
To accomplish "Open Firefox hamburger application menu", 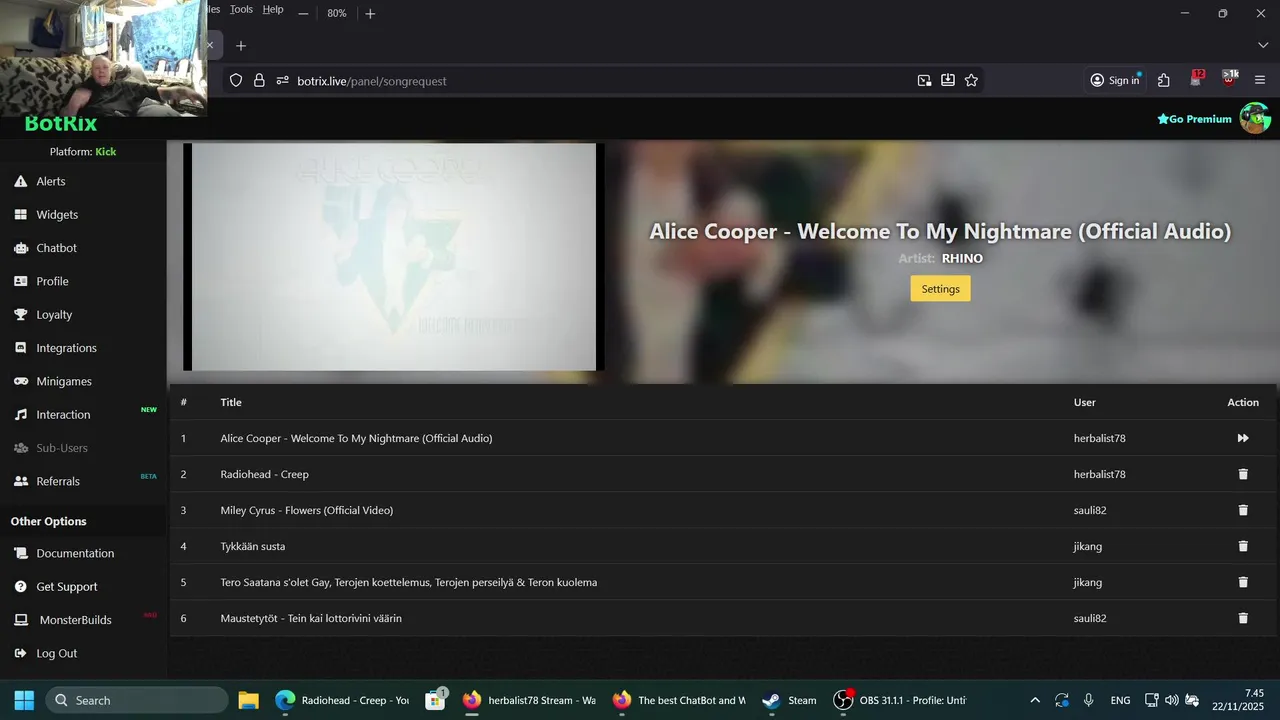I will click(1260, 81).
